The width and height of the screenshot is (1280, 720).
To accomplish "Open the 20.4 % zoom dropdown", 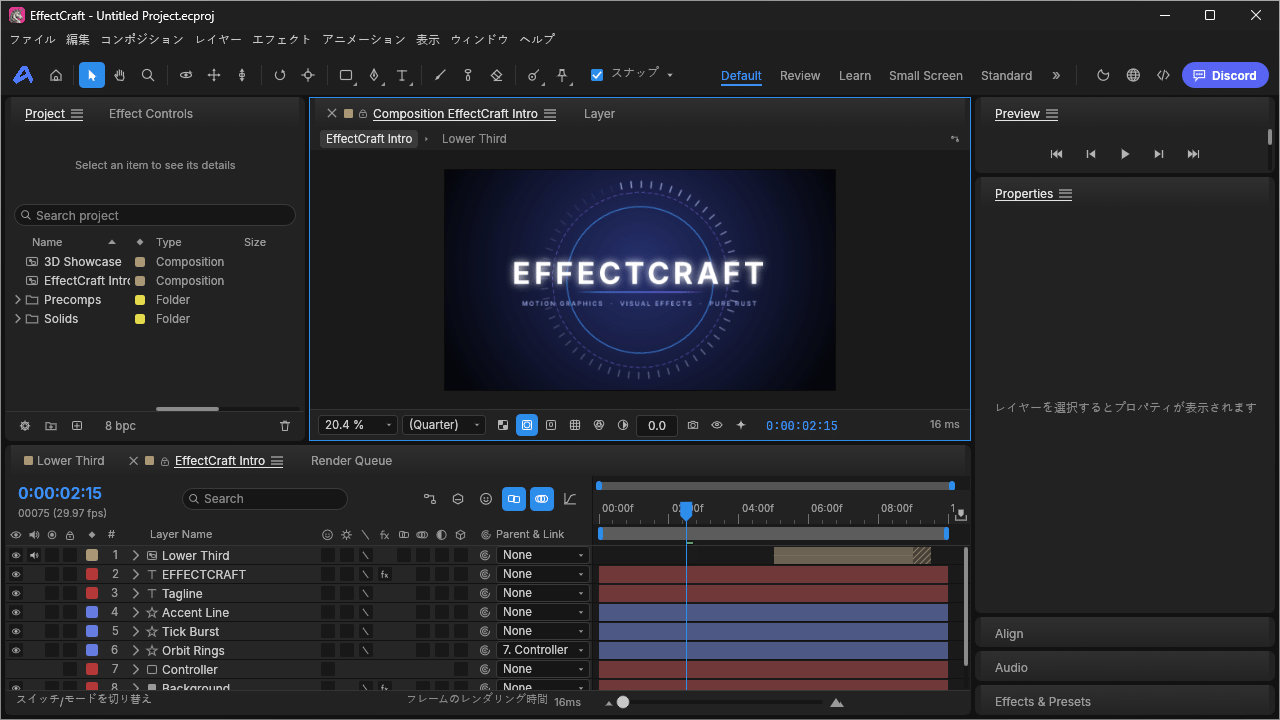I will (357, 425).
